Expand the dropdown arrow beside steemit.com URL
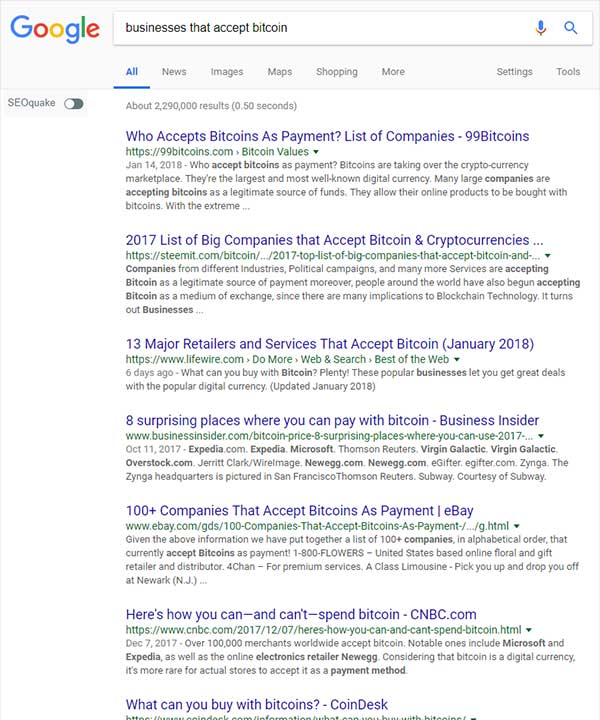600x720 pixels. point(548,256)
